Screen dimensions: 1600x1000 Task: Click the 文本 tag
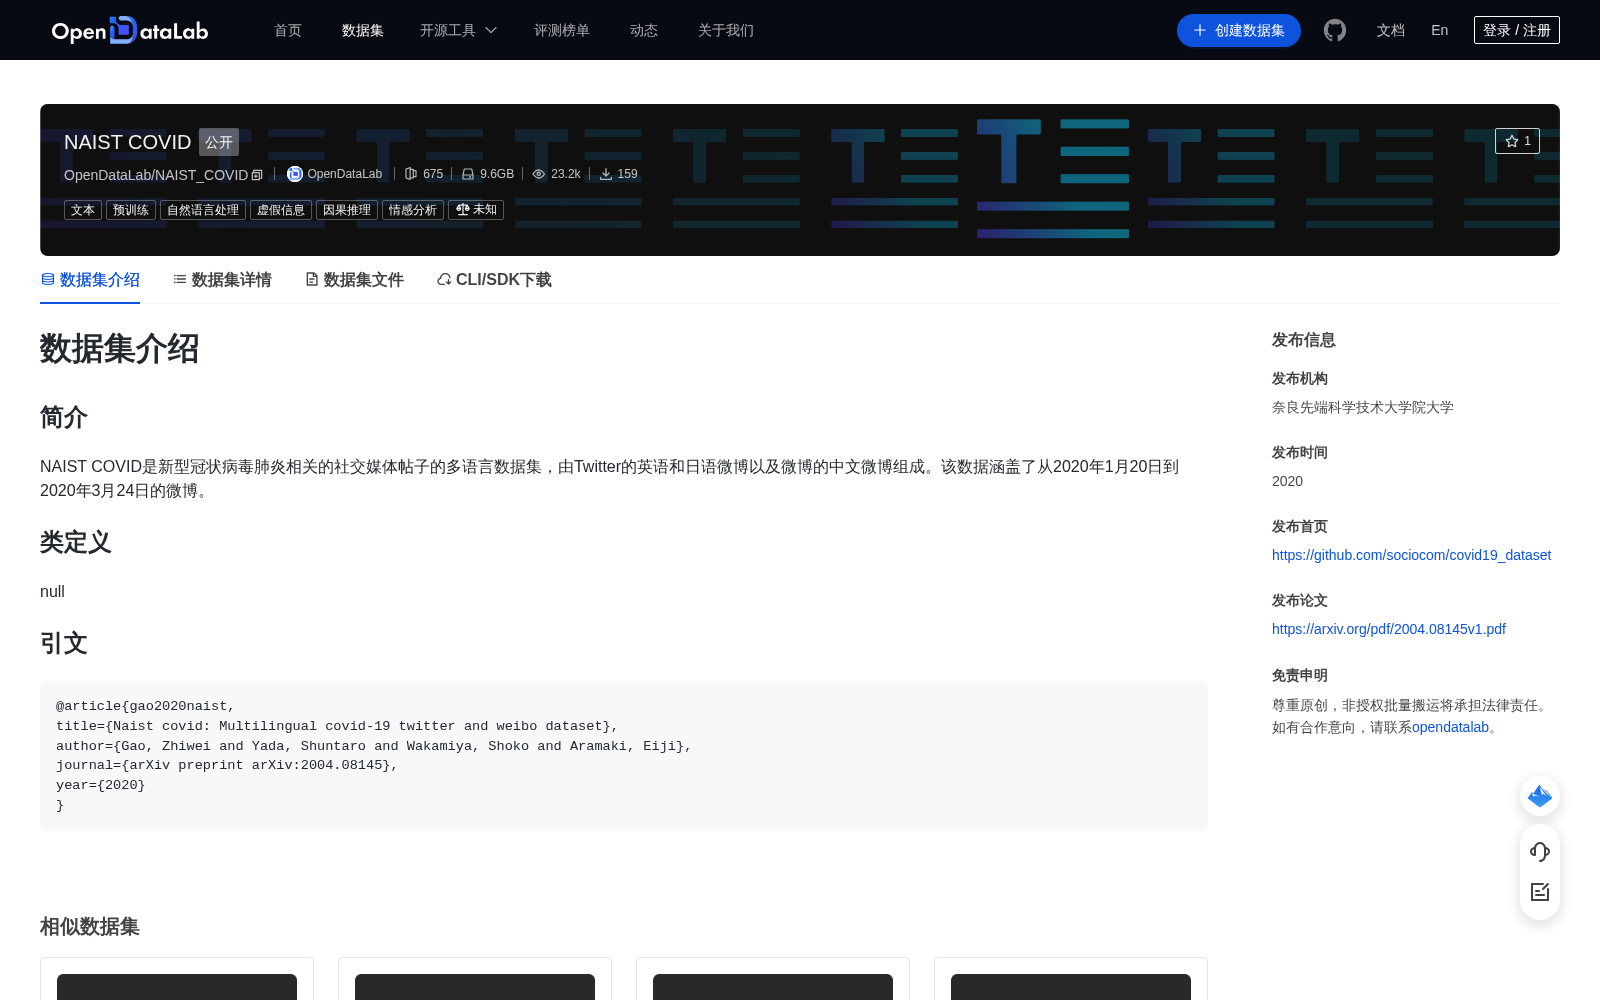[83, 210]
